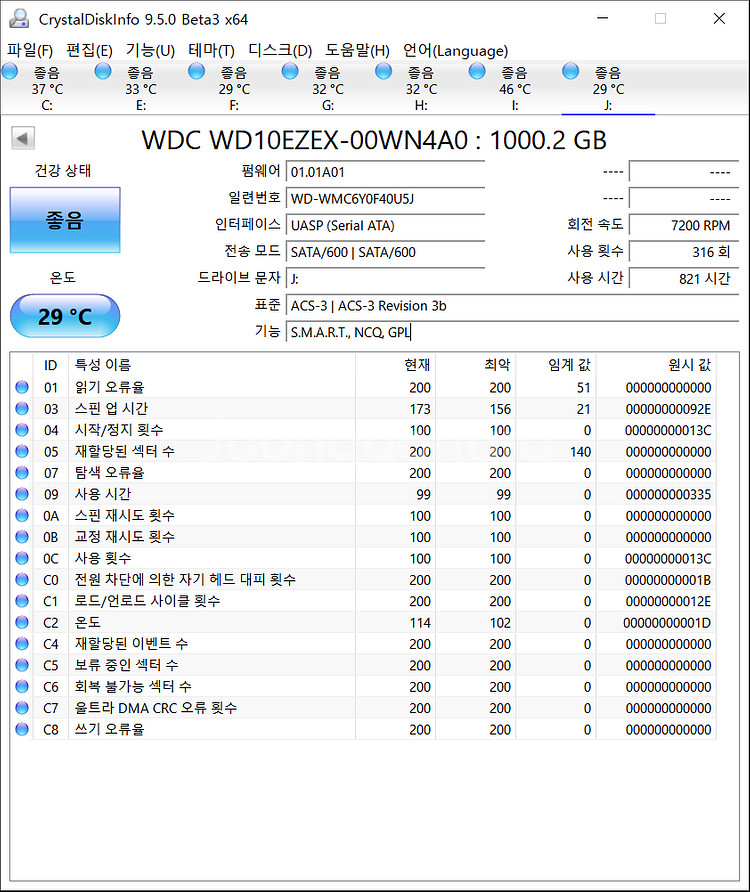Screen dimensions: 750x892
Task: Click status dot of C0 row
Action: click(22, 580)
